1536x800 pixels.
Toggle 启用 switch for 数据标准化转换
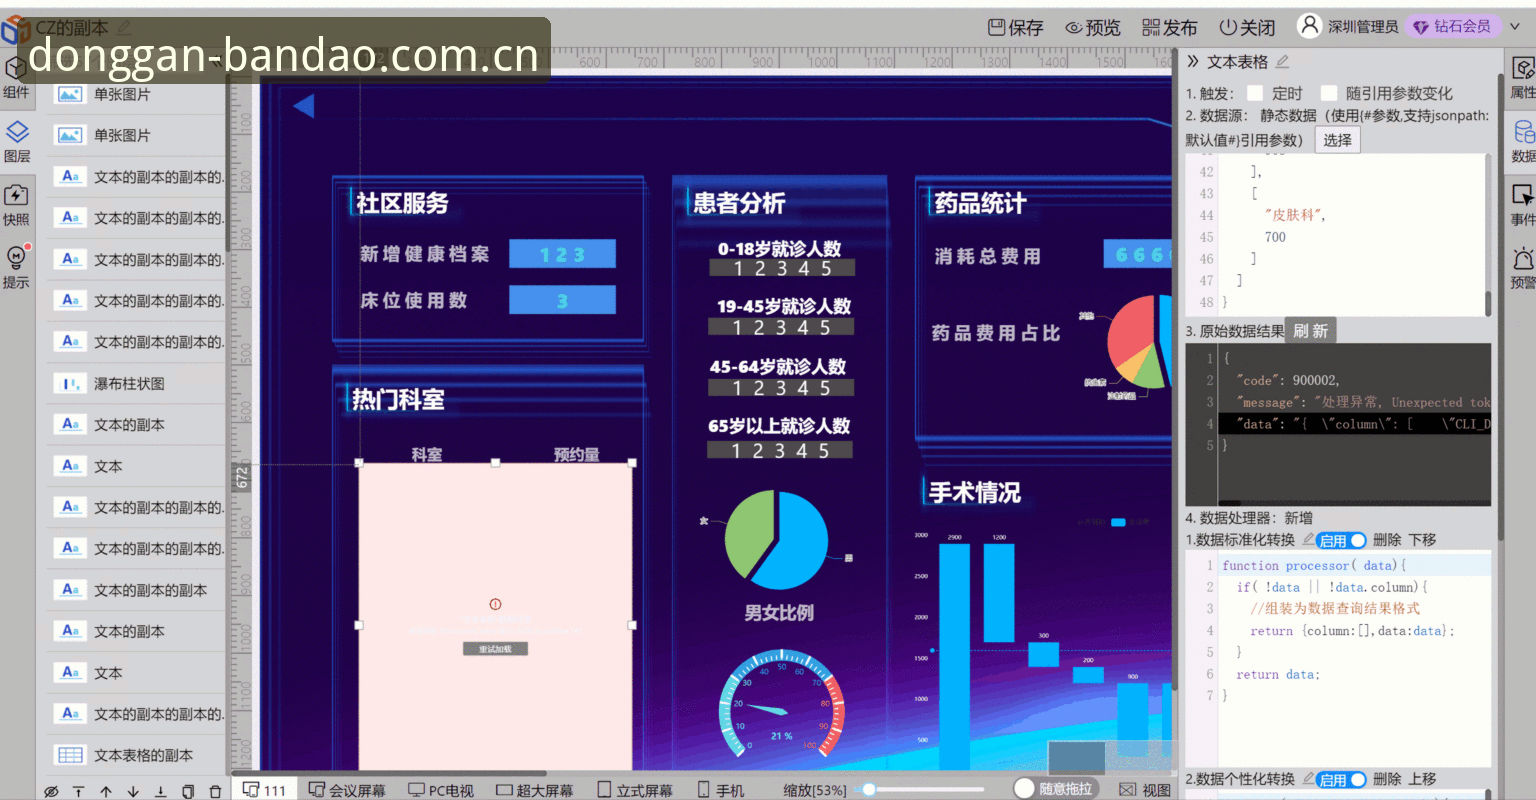1342,540
